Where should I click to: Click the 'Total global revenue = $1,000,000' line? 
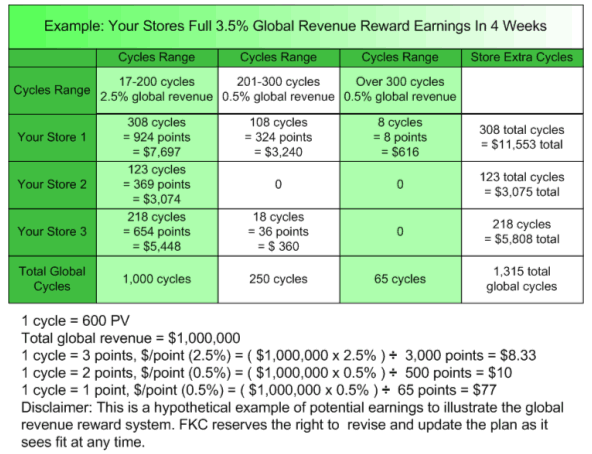click(131, 338)
